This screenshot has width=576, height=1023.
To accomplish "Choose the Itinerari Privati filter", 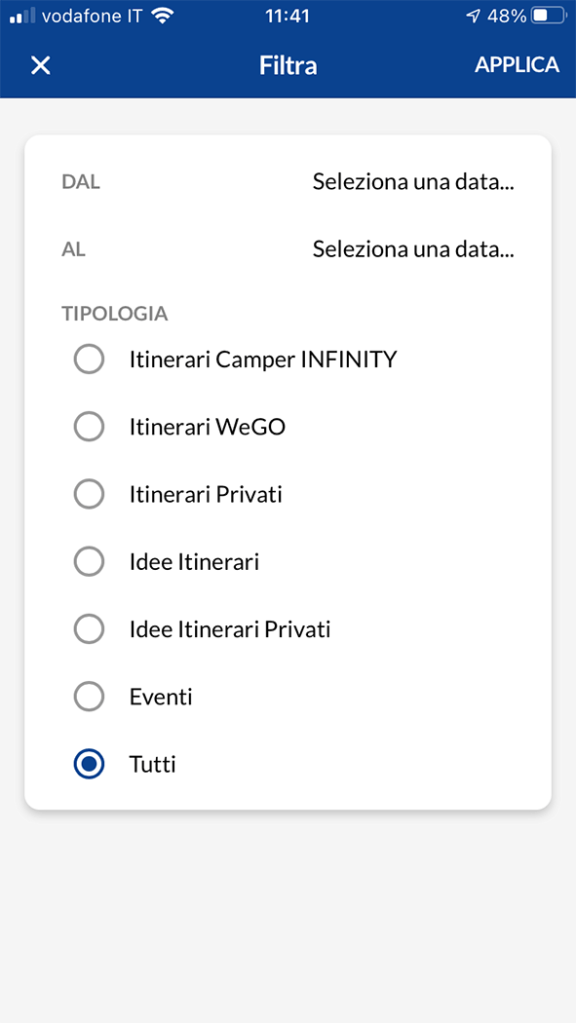I will 89,493.
